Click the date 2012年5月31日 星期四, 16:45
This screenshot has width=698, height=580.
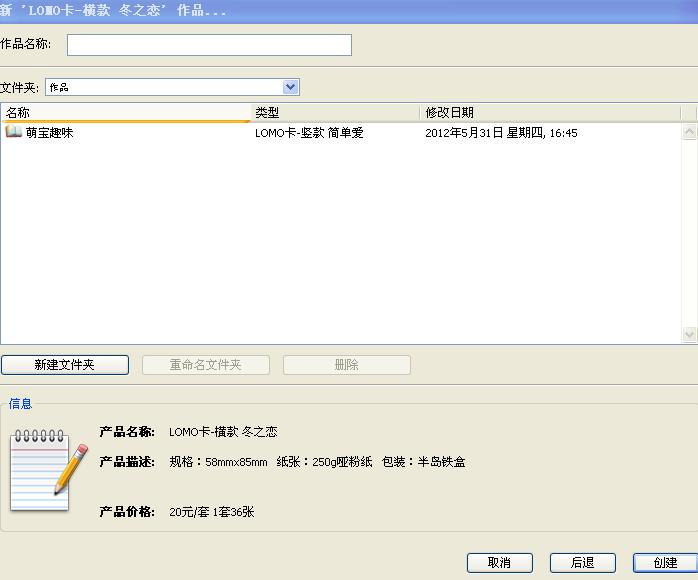pyautogui.click(x=501, y=133)
